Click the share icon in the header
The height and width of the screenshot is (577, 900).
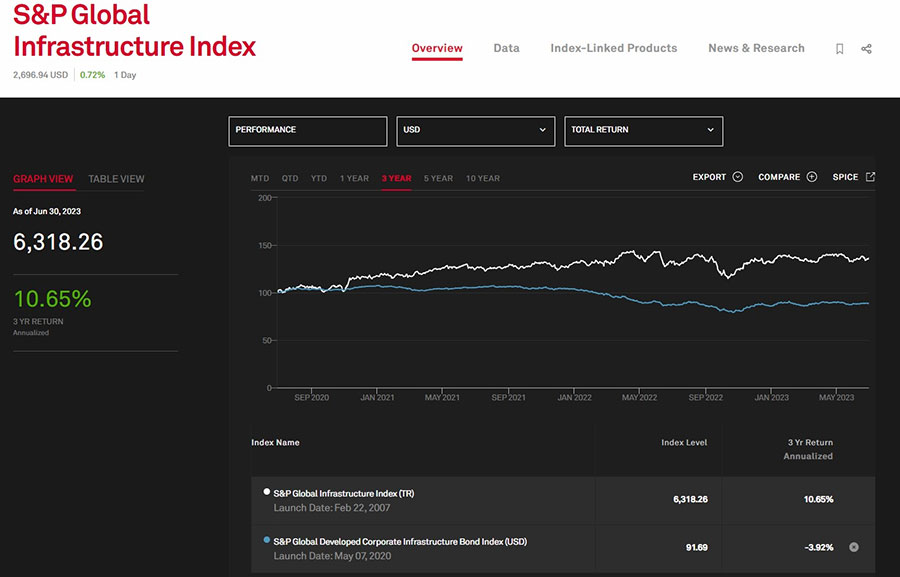(x=867, y=49)
